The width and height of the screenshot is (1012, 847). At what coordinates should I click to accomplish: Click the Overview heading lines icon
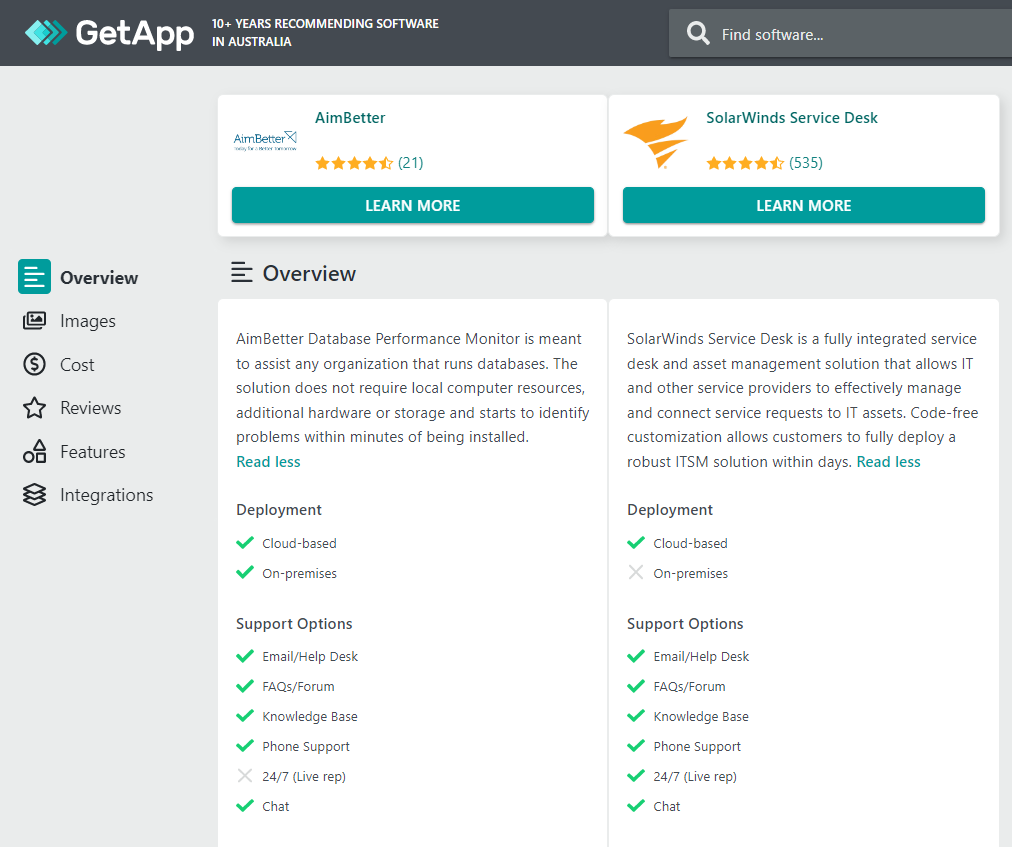point(241,273)
